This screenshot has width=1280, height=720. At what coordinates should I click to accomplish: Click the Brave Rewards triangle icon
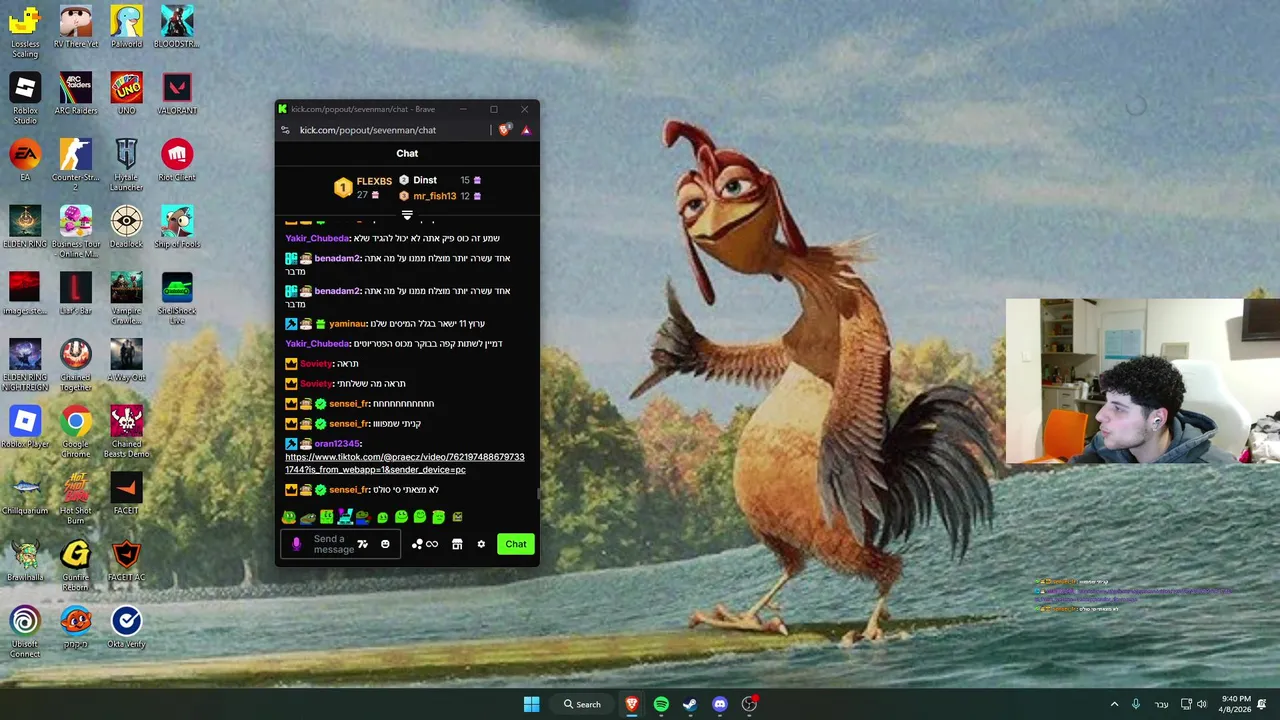[526, 130]
